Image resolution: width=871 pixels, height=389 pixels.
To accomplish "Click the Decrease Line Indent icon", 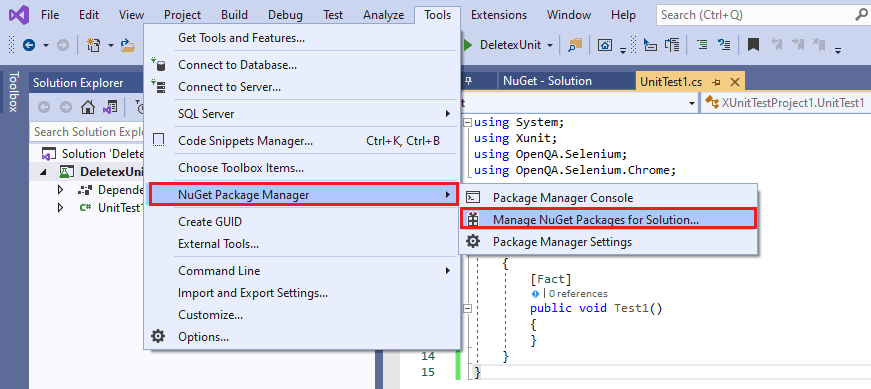I will tap(649, 44).
